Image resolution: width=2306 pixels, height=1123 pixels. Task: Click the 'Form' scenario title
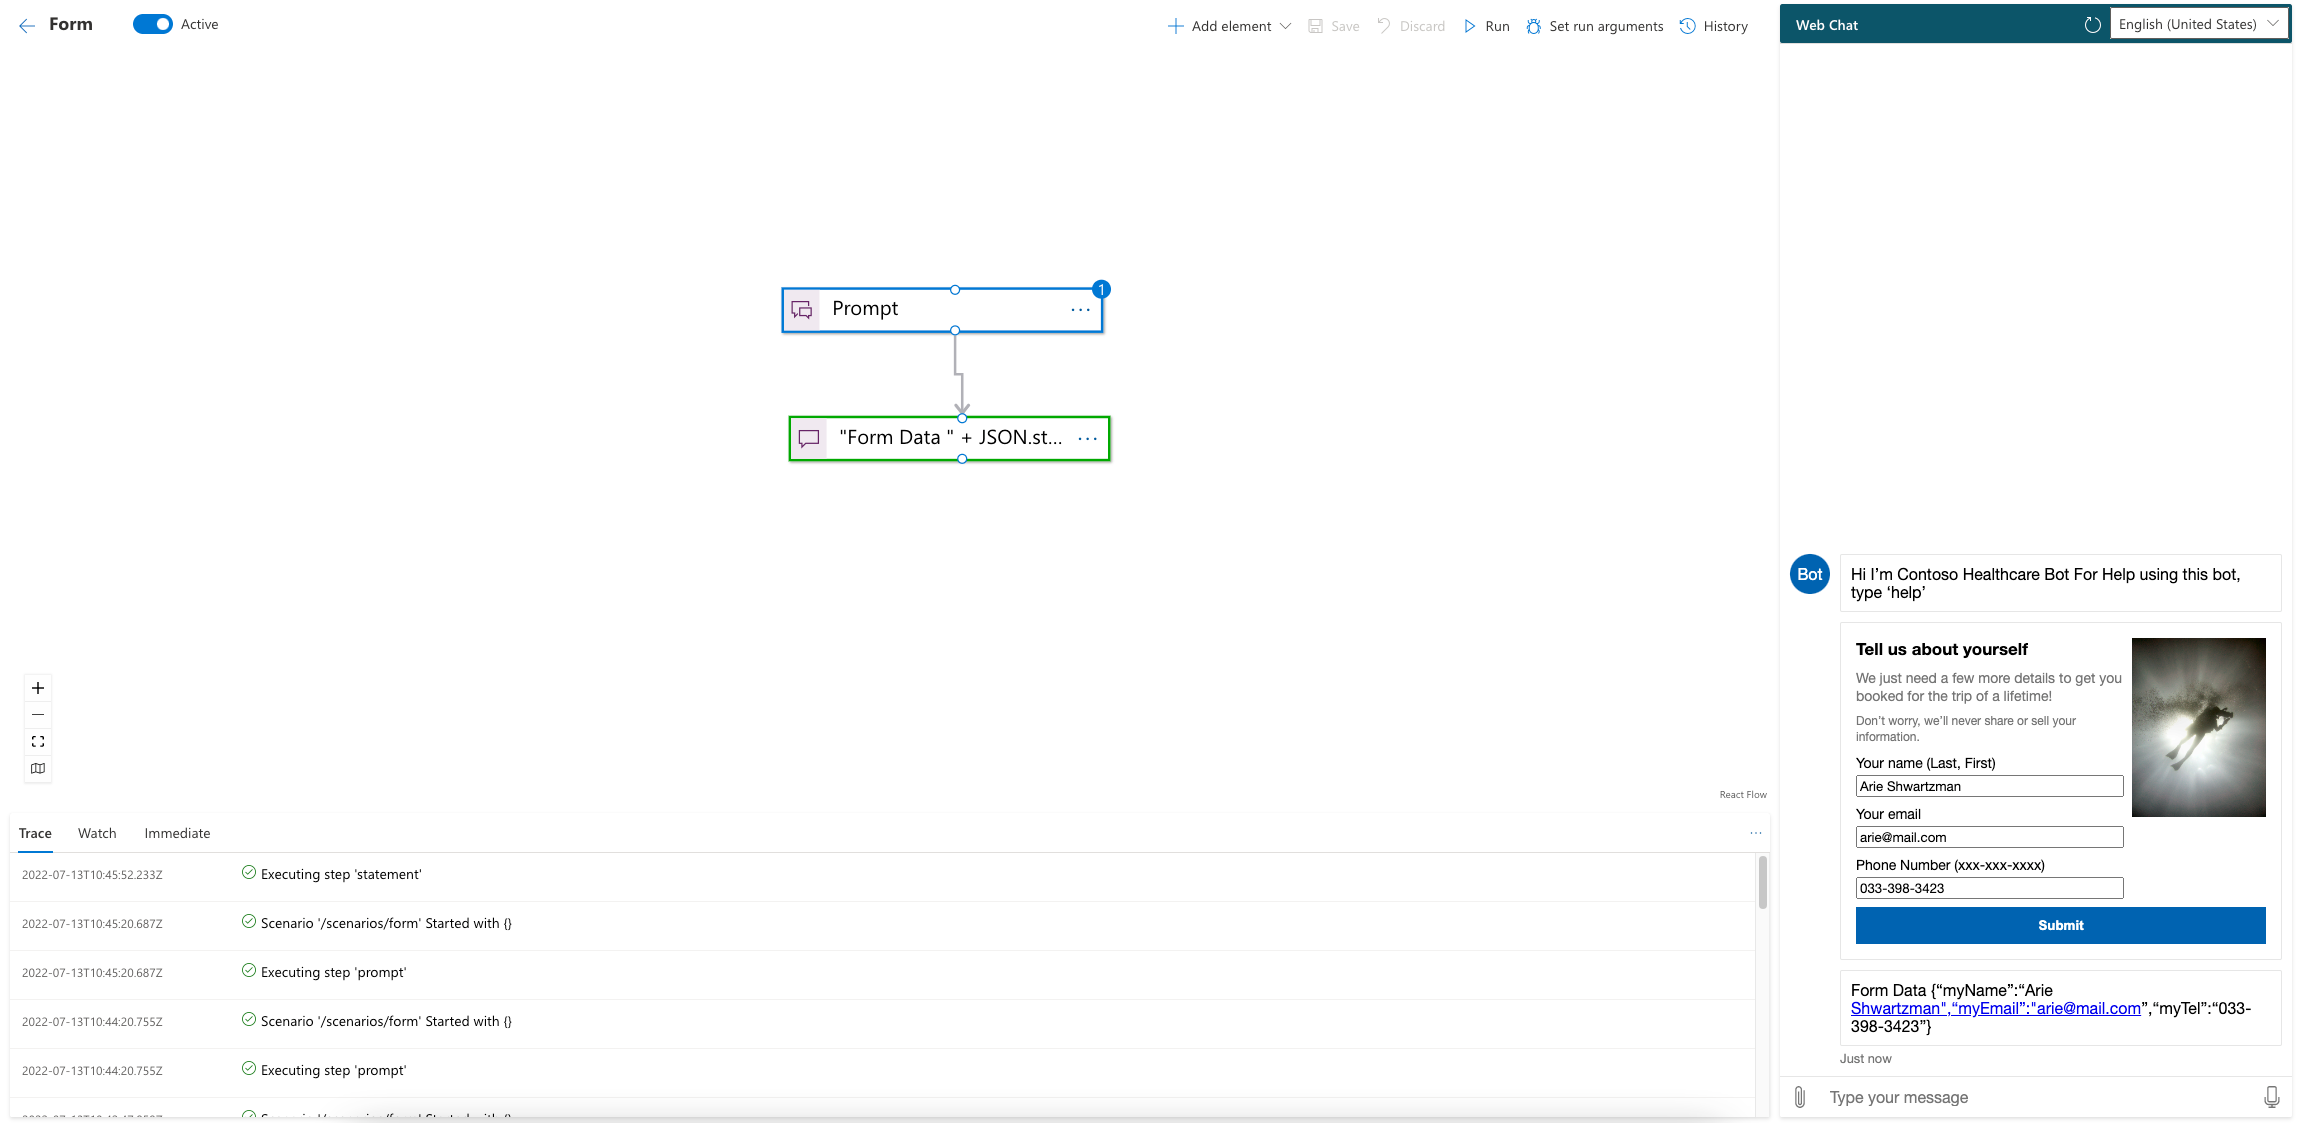click(x=71, y=24)
